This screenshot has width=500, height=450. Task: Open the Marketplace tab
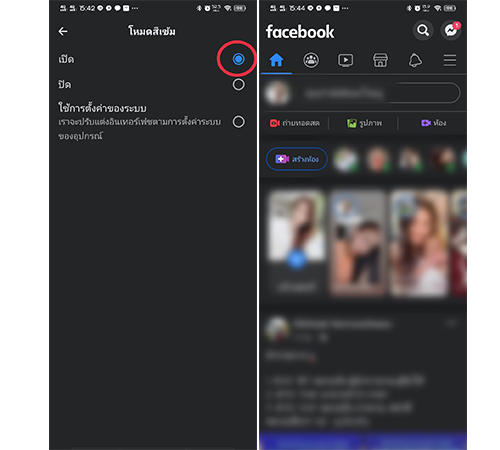[380, 60]
